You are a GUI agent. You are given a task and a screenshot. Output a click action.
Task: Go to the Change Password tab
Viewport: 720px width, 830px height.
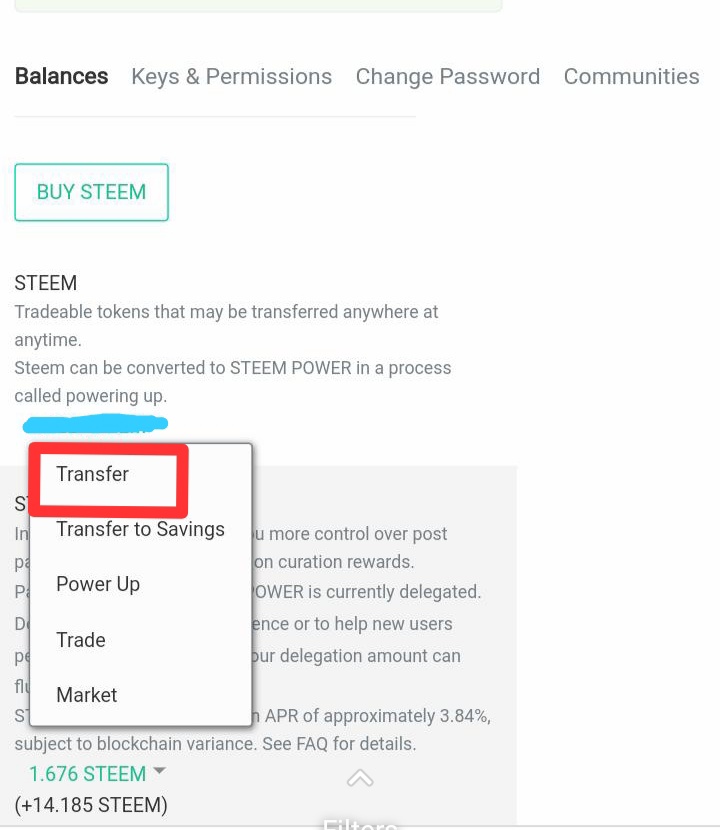[x=447, y=77]
